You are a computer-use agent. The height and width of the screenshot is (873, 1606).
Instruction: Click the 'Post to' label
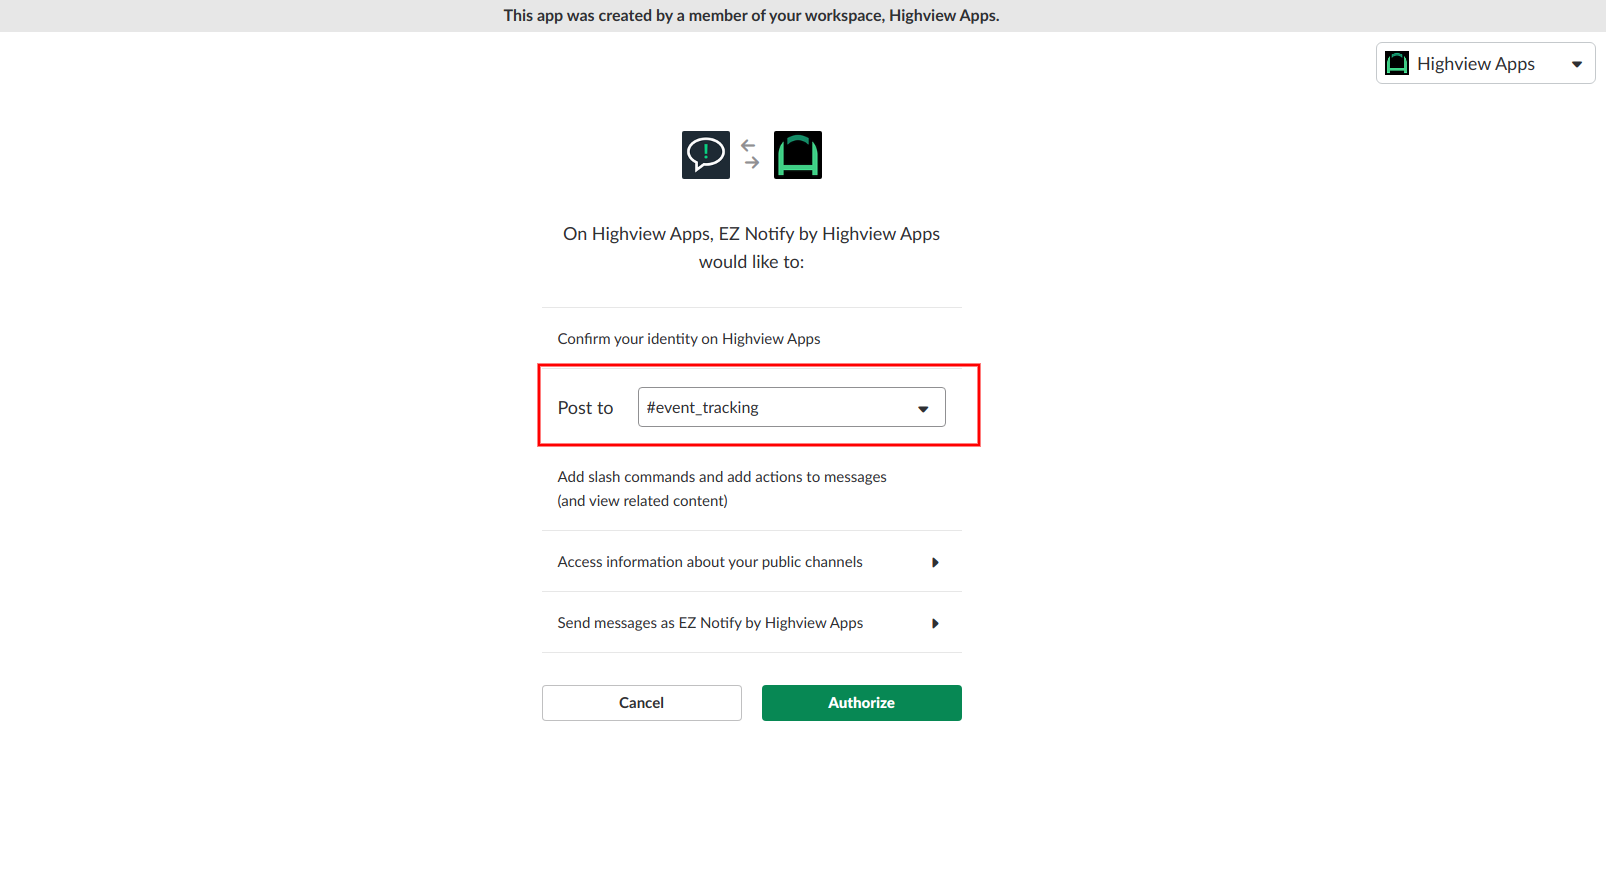point(585,408)
